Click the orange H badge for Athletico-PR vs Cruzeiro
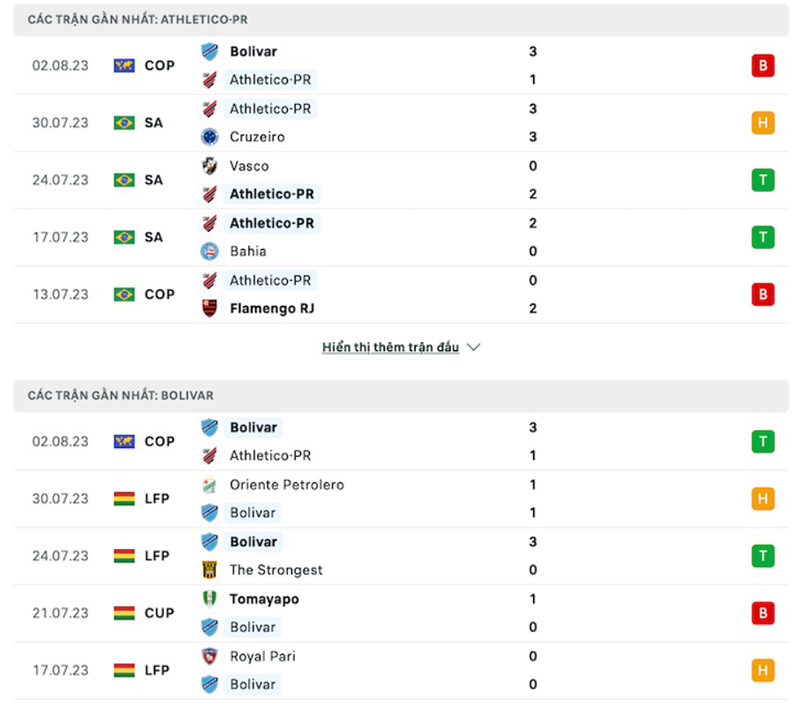800x704 pixels. tap(763, 123)
